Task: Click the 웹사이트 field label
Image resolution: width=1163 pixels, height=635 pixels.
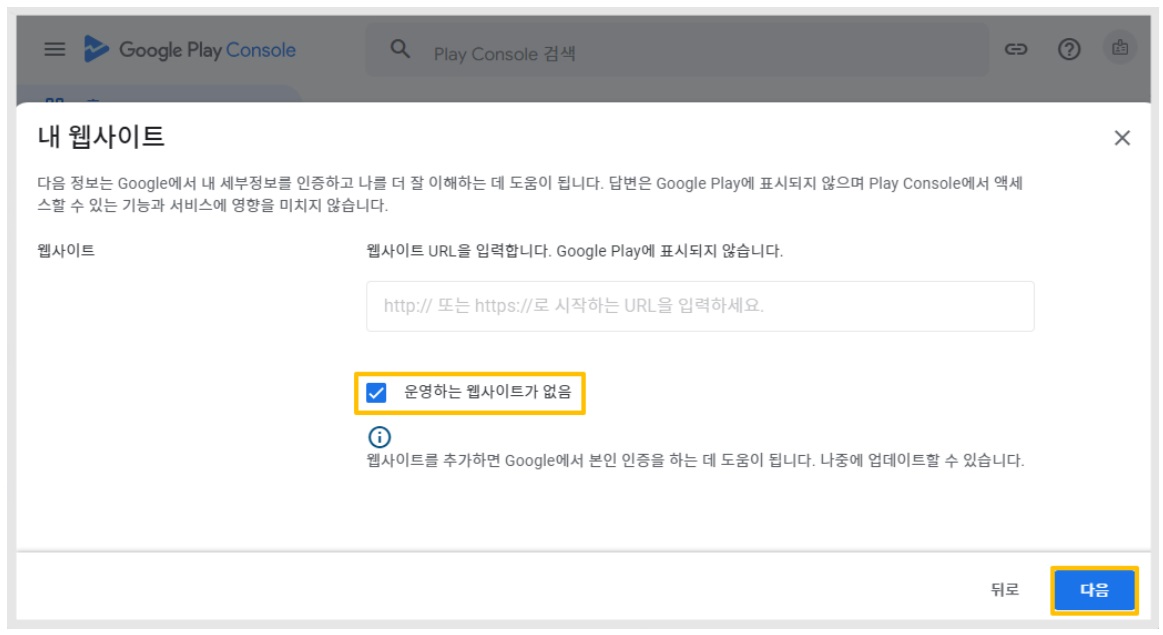Action: click(x=66, y=251)
